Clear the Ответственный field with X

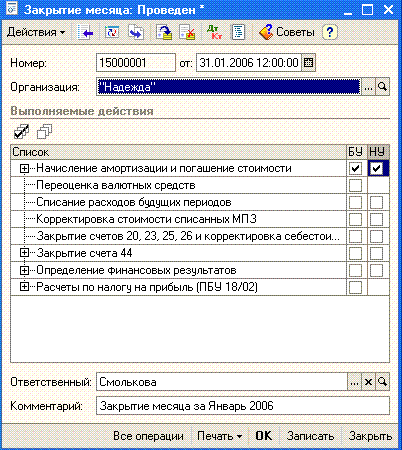click(x=368, y=382)
